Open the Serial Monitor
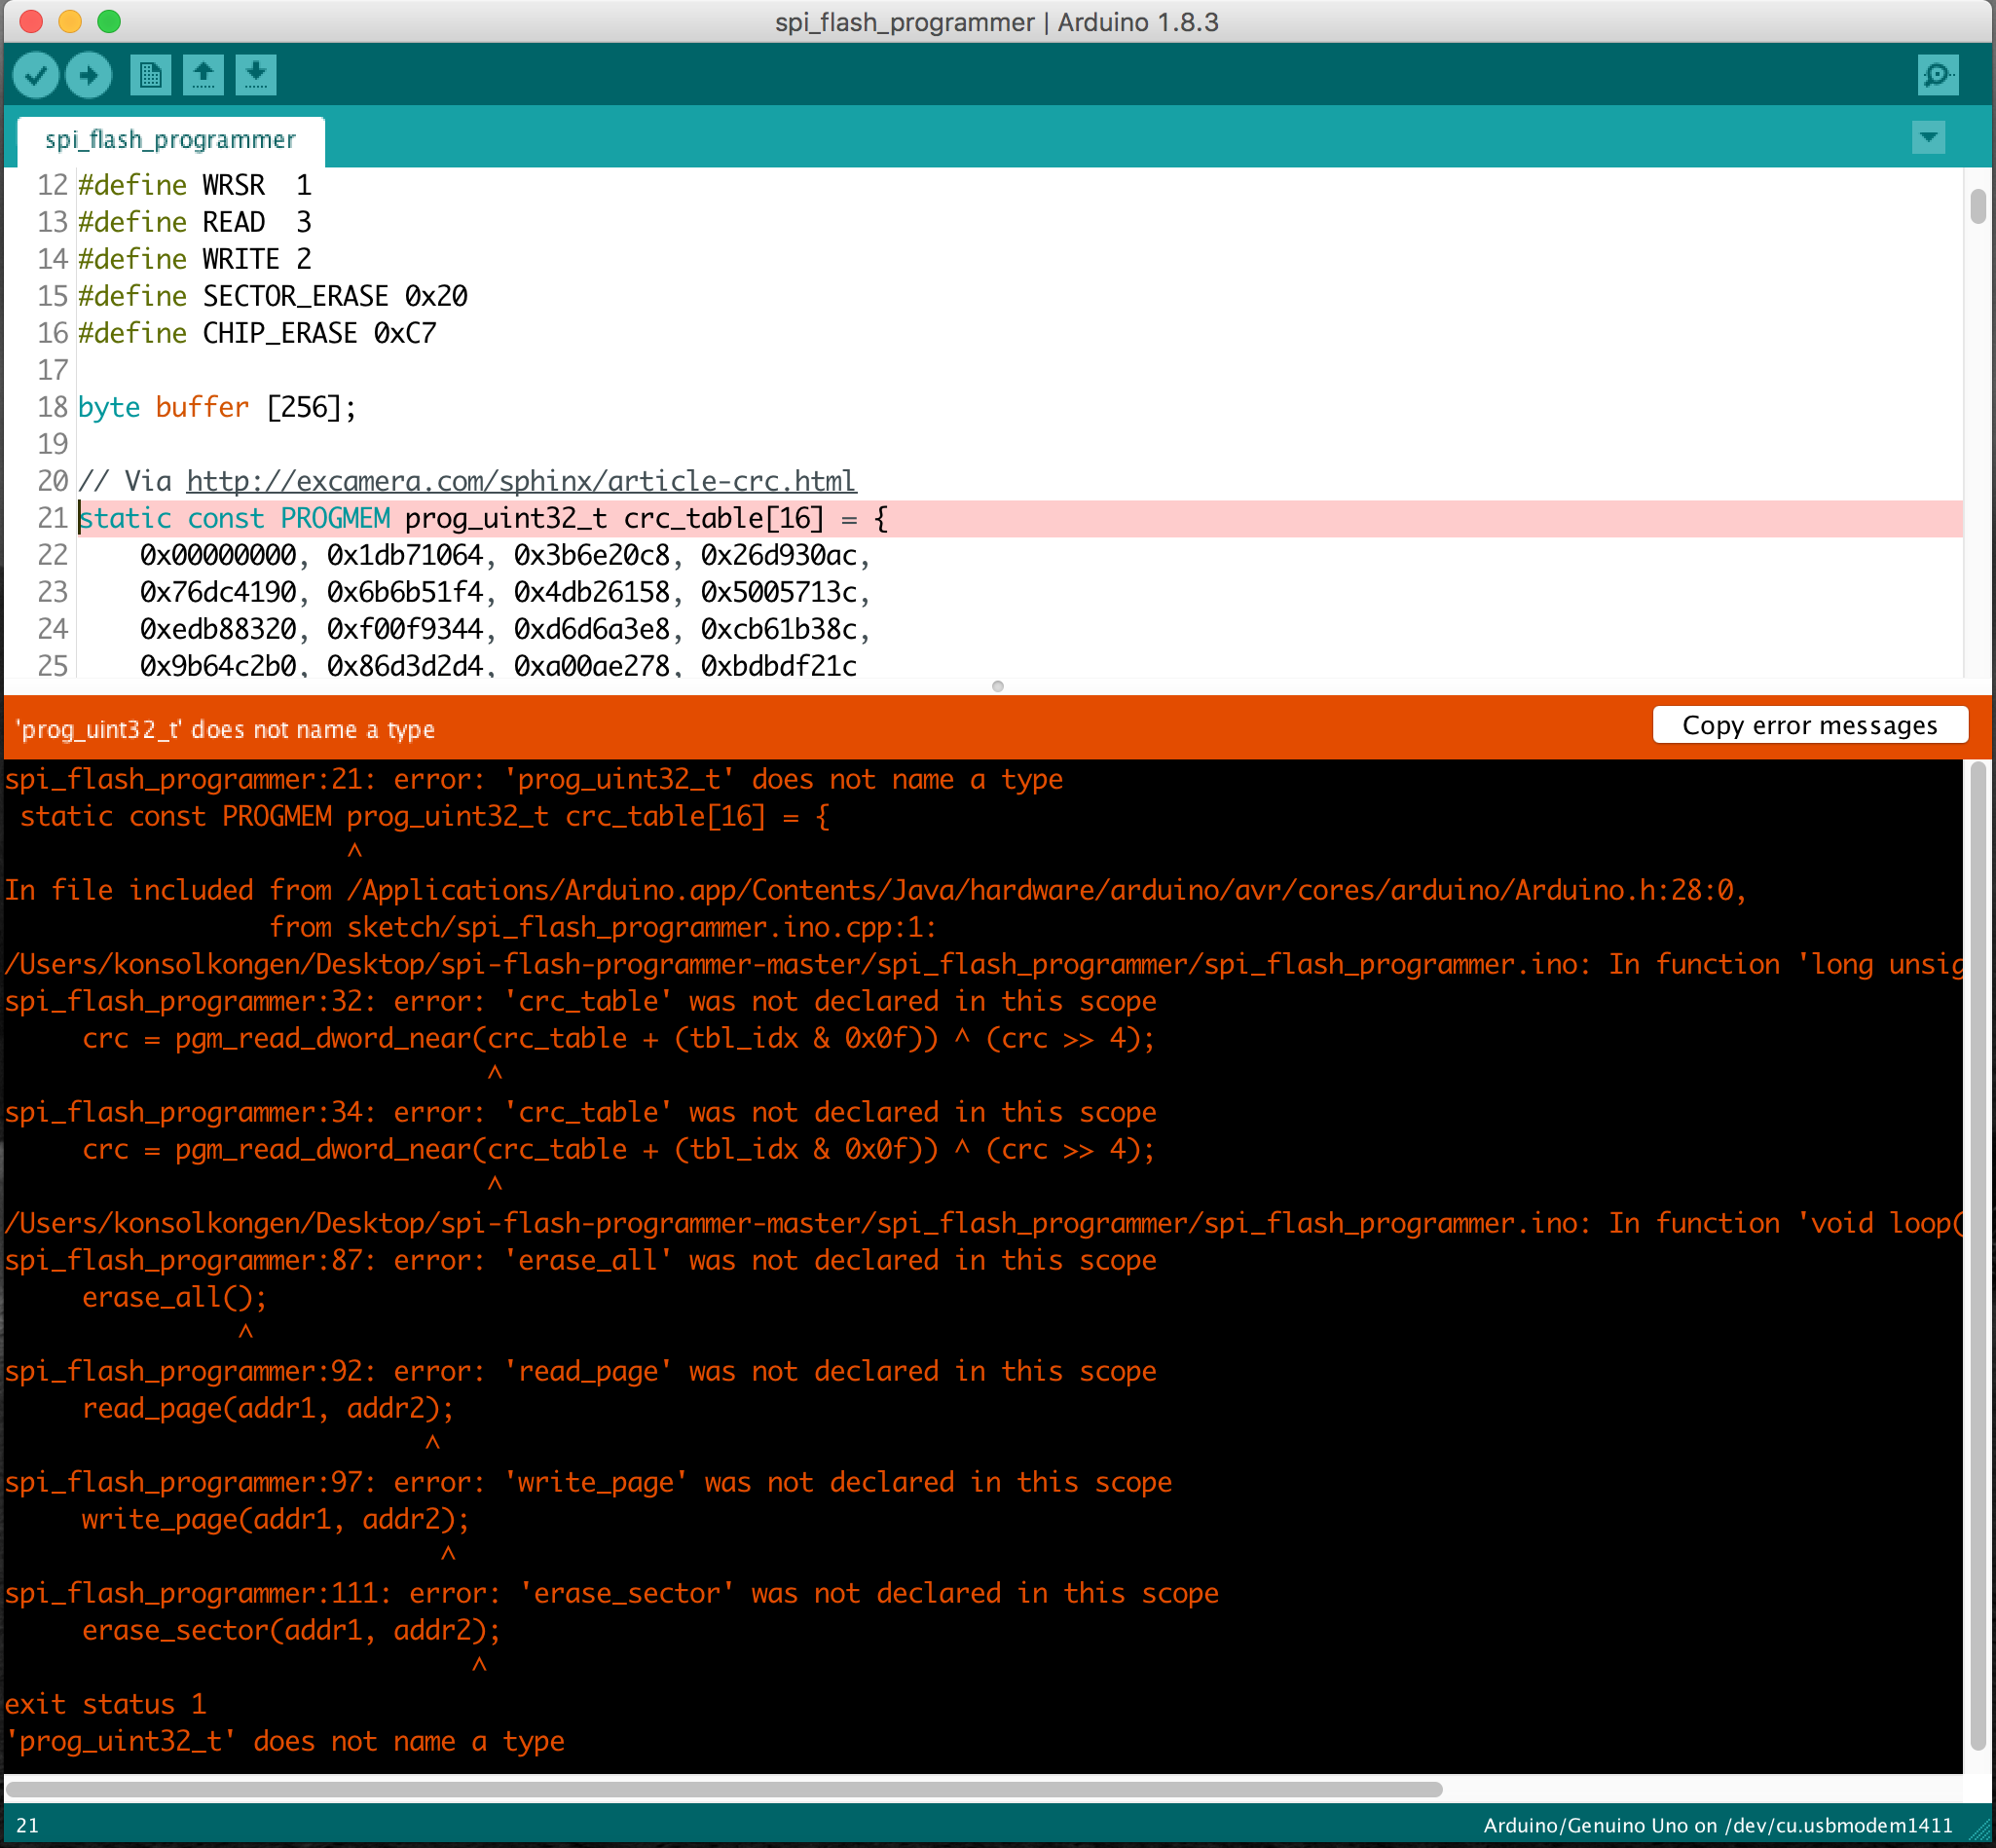The width and height of the screenshot is (1996, 1848). [x=1938, y=75]
